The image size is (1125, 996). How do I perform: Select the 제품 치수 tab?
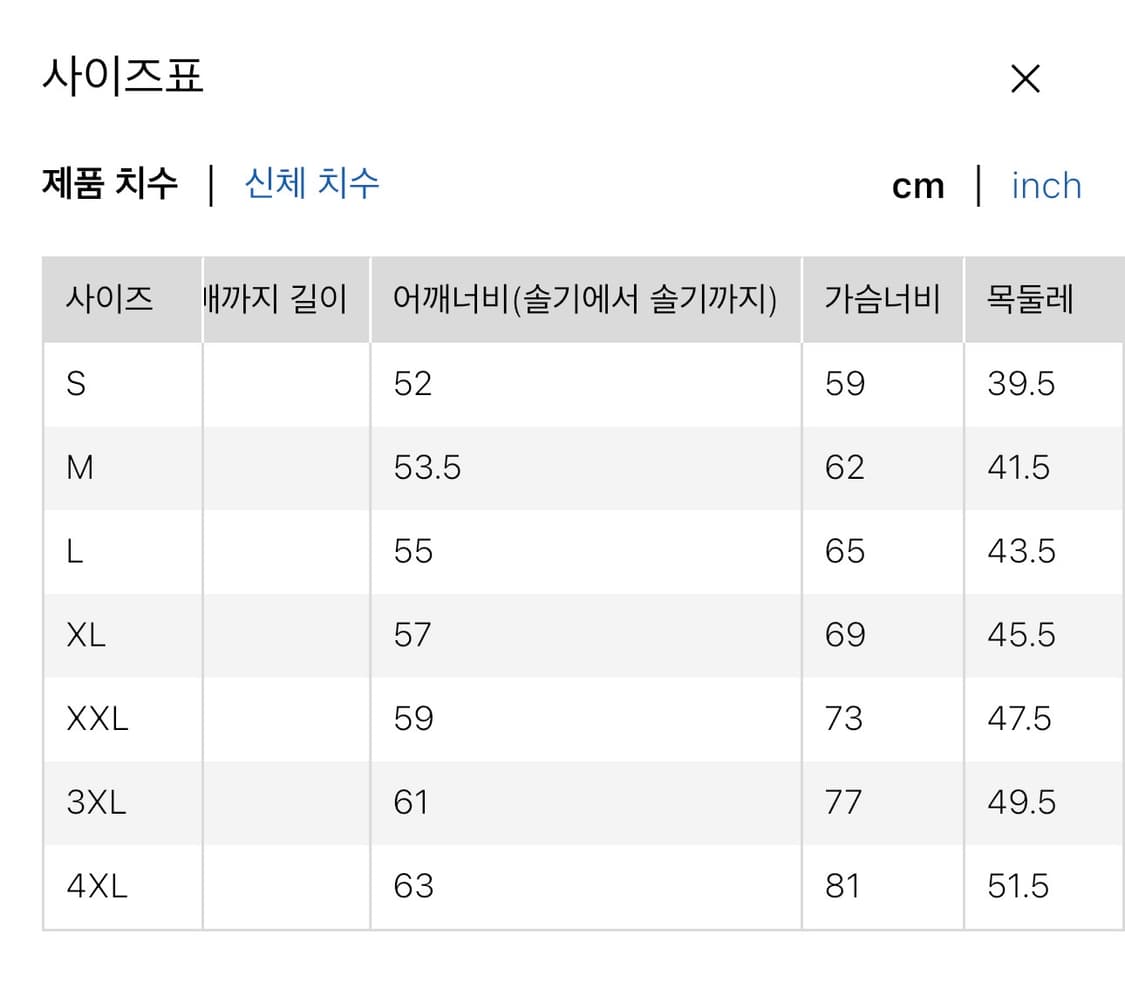click(112, 183)
